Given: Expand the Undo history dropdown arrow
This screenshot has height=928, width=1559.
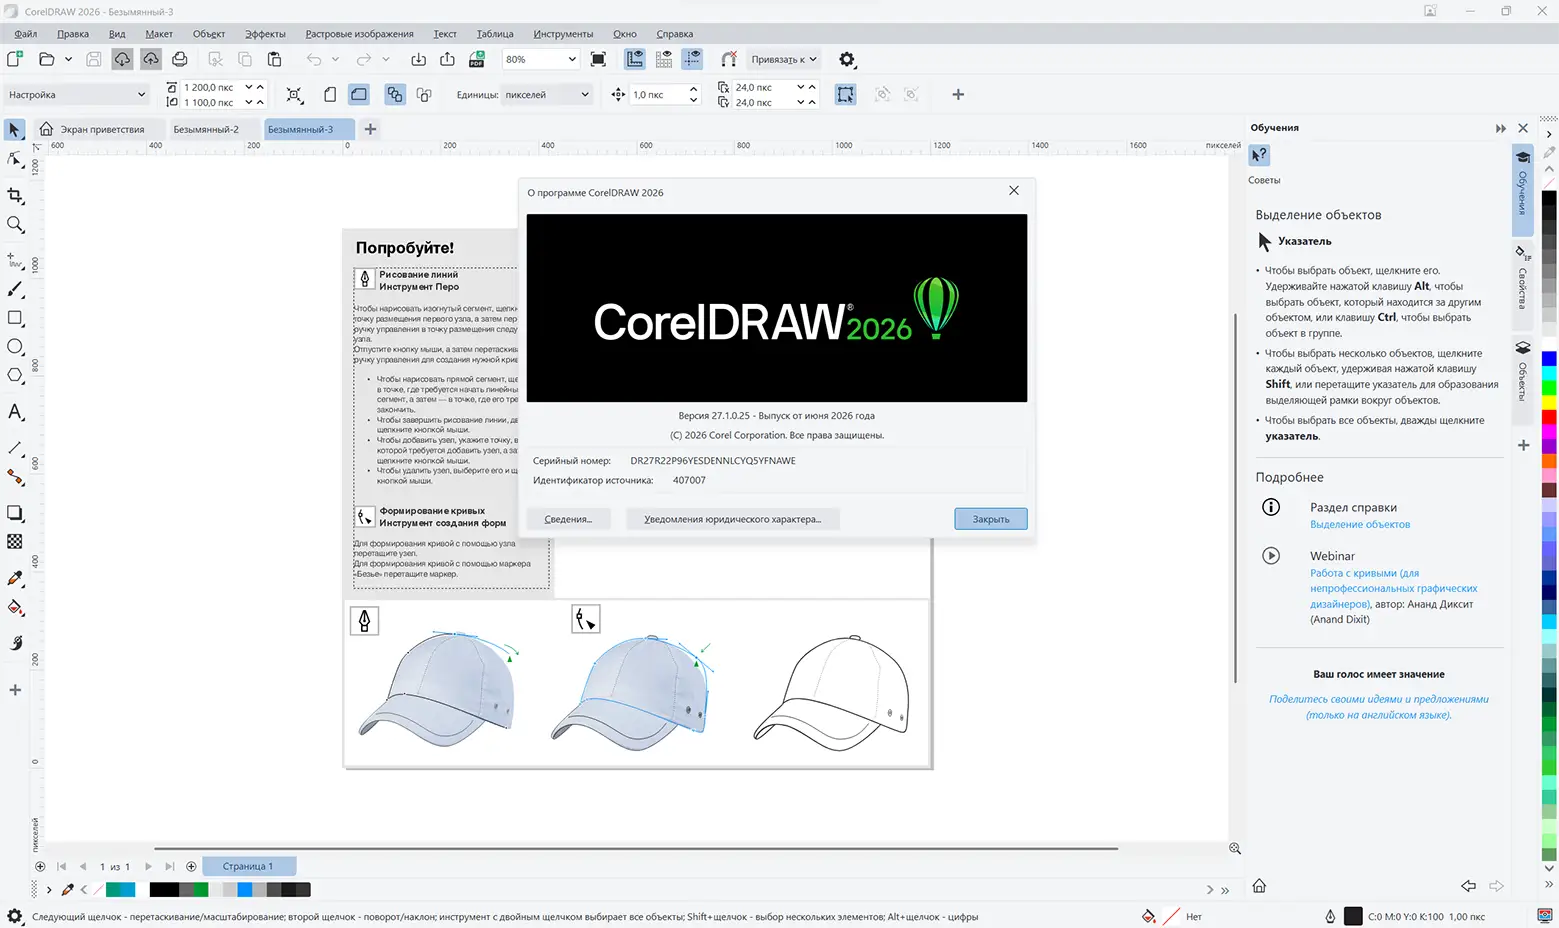Looking at the screenshot, I should (x=335, y=59).
